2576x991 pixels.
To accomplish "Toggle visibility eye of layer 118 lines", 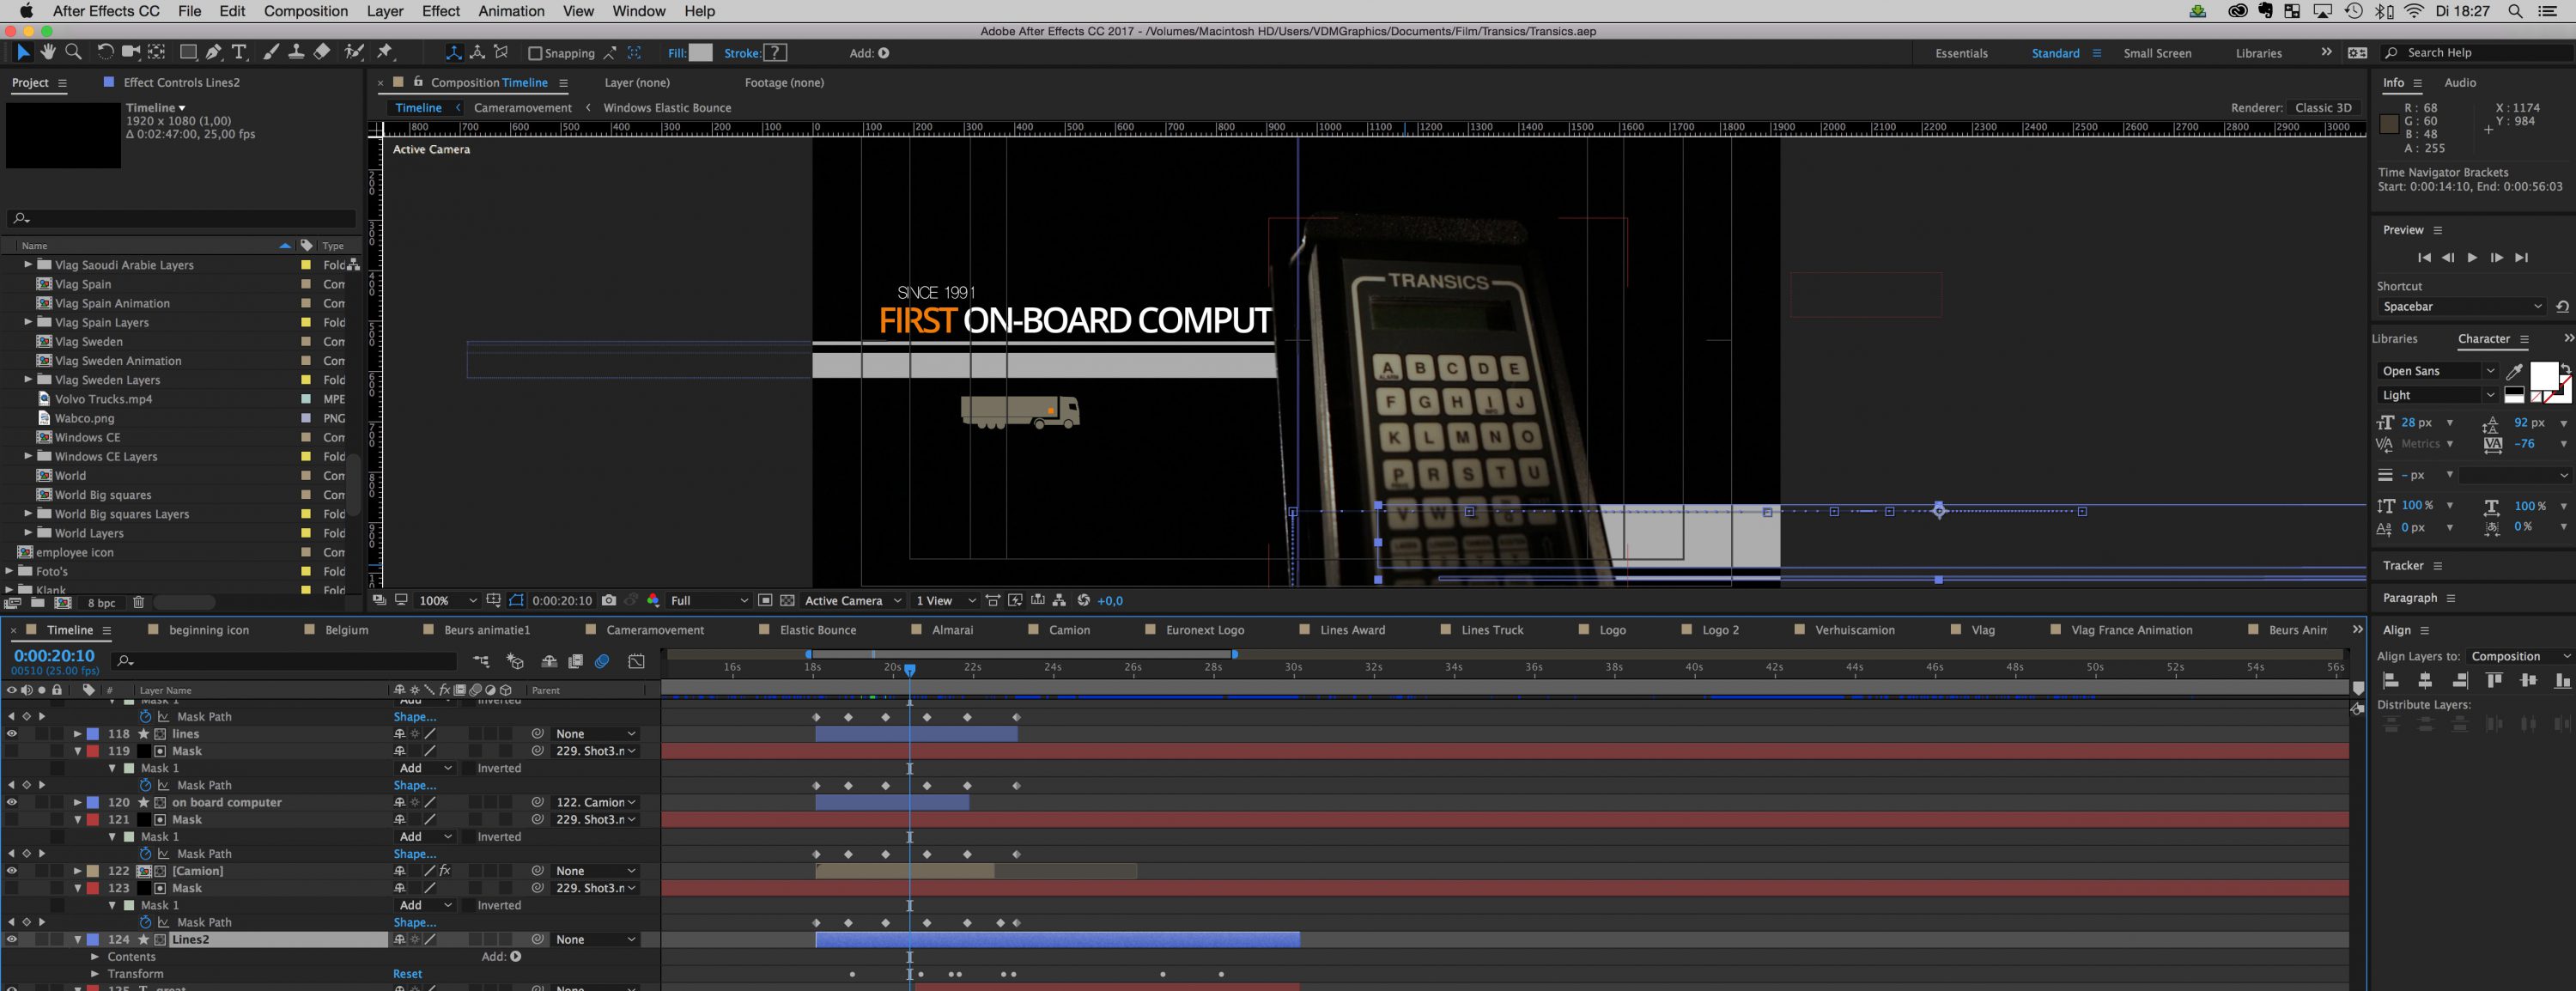I will pos(12,733).
